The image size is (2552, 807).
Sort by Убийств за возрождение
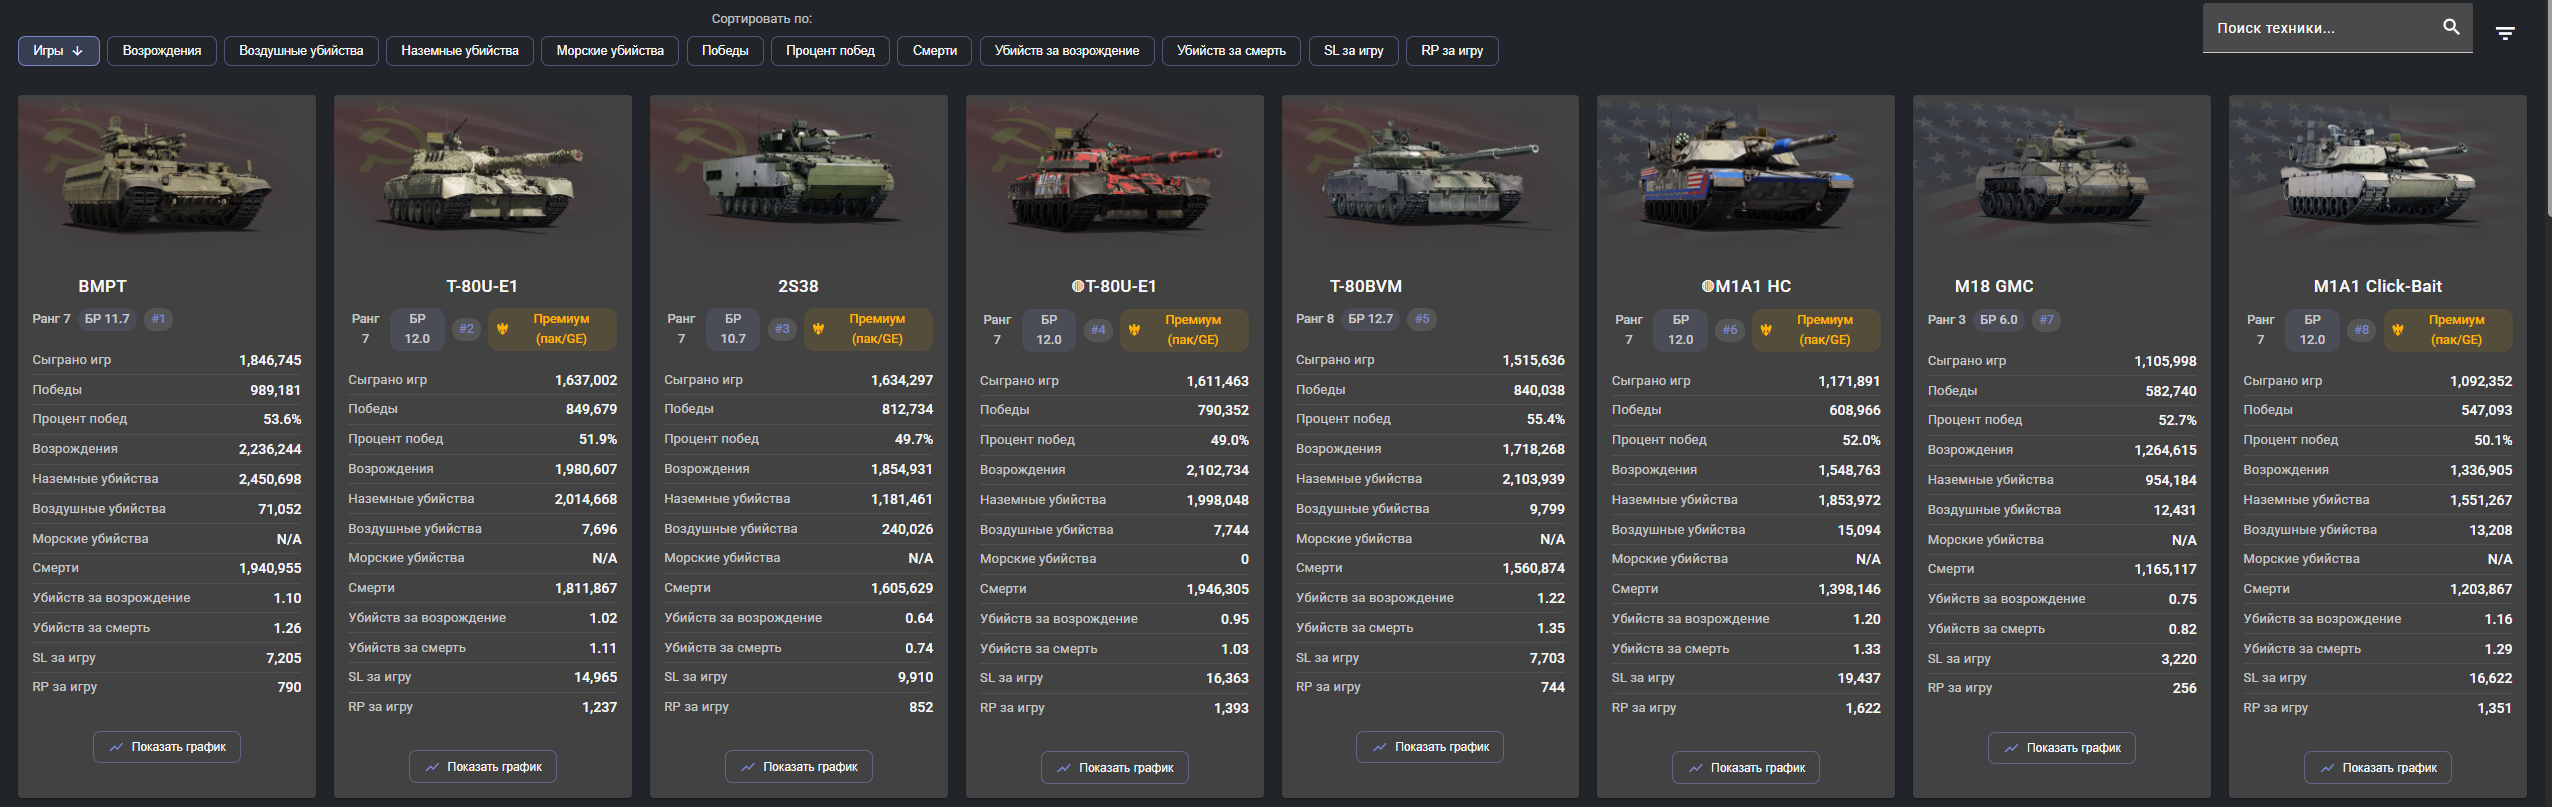click(x=1067, y=51)
